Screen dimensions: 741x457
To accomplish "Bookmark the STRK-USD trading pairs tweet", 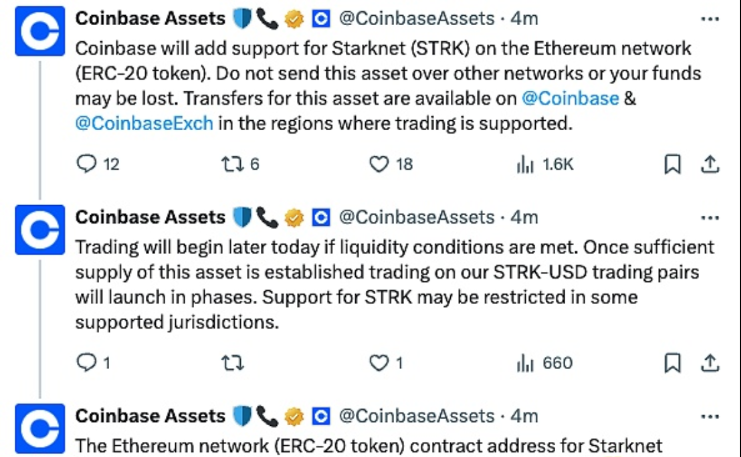I will tap(673, 362).
